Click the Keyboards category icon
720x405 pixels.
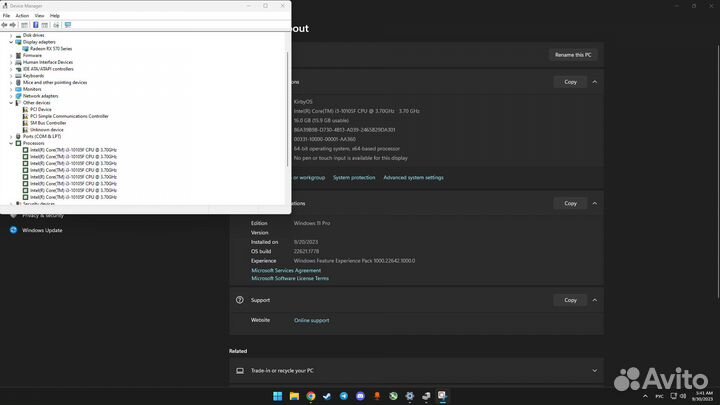[x=18, y=76]
